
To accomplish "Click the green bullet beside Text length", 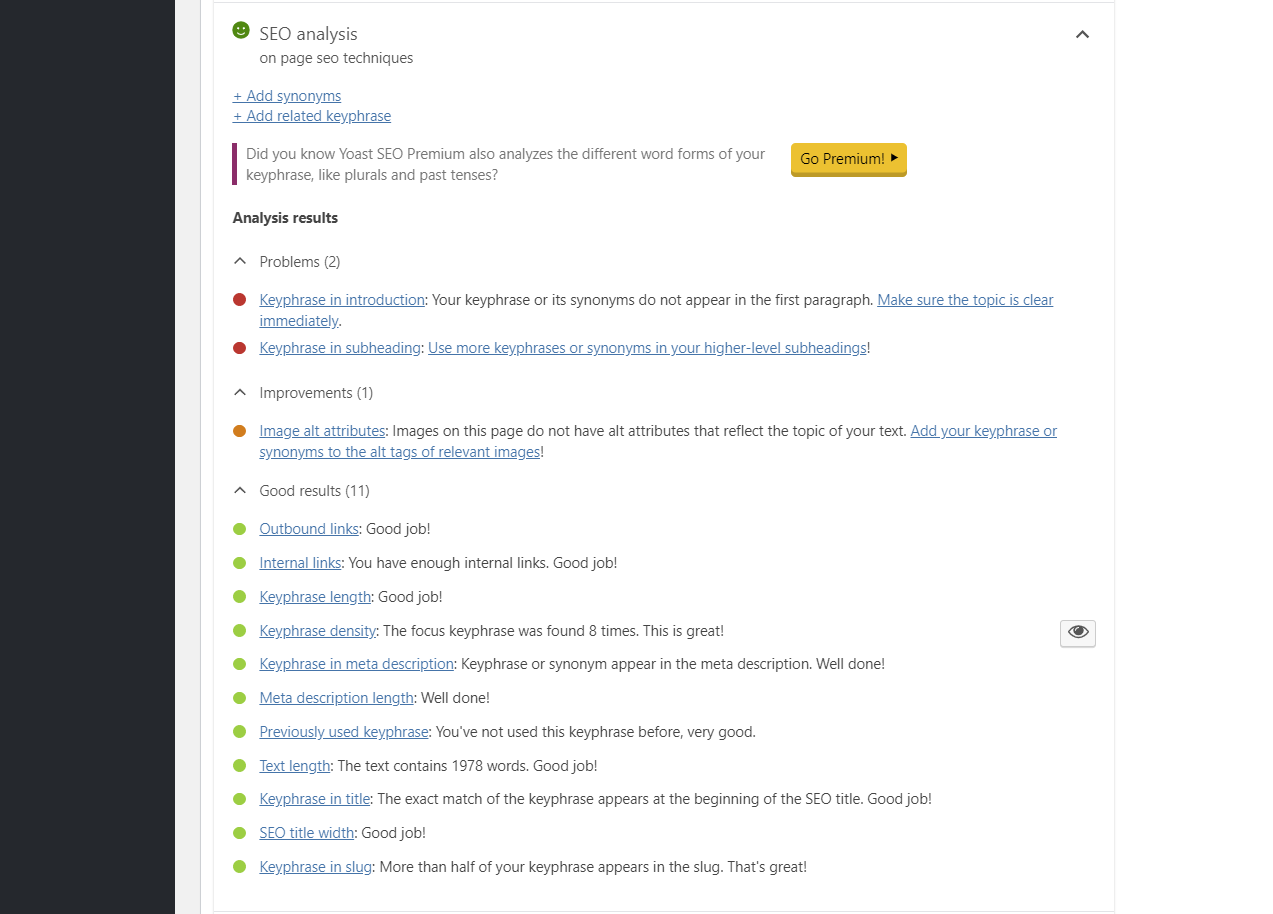I will click(240, 765).
